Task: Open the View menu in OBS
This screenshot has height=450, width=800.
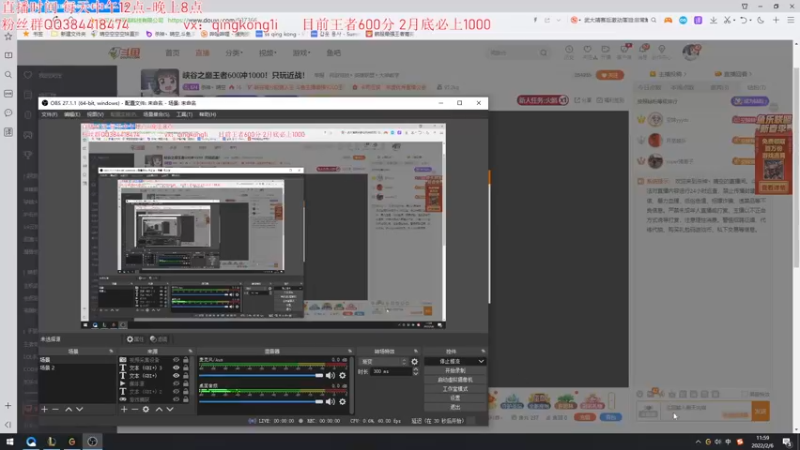Action: pyautogui.click(x=95, y=115)
